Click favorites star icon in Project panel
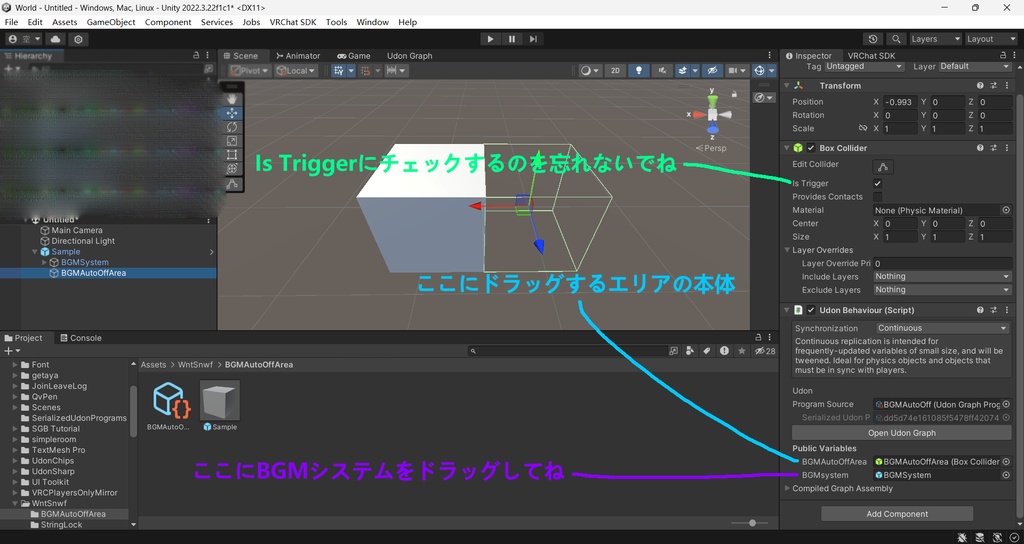Screen dimensions: 1024x544 pos(741,351)
